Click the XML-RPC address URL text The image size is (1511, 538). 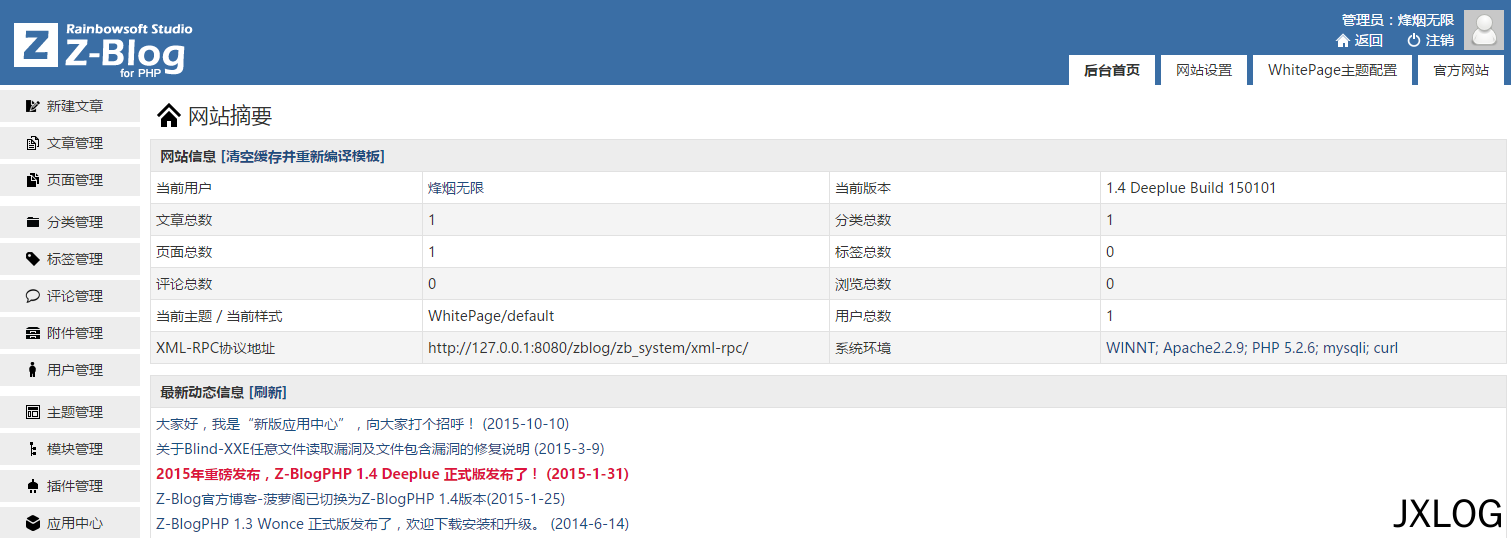(x=588, y=348)
